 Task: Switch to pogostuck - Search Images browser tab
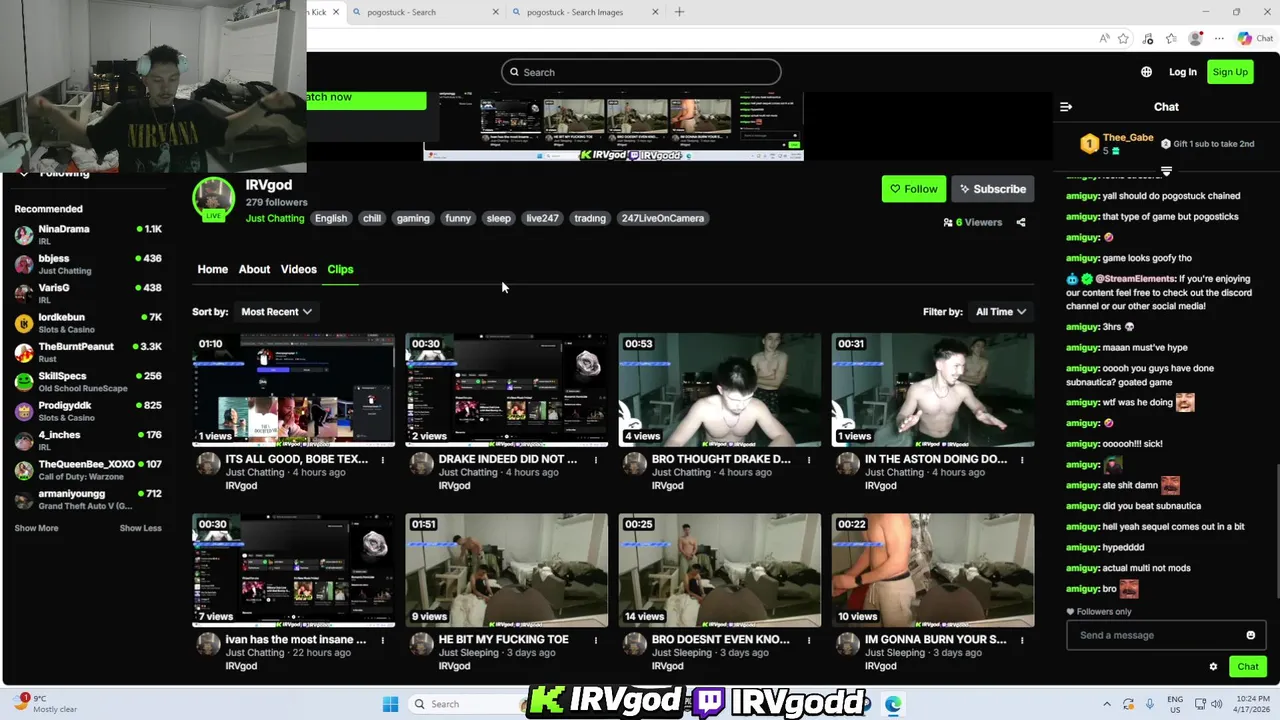pos(585,12)
